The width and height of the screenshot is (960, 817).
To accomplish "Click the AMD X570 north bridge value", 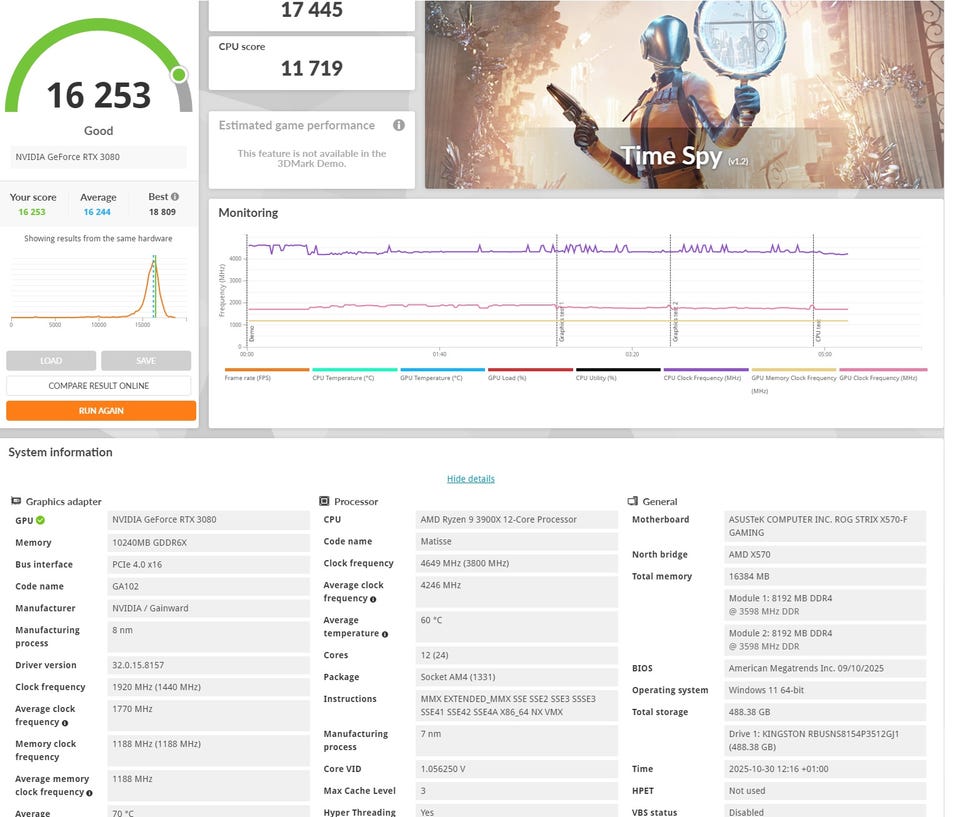I will tap(825, 554).
